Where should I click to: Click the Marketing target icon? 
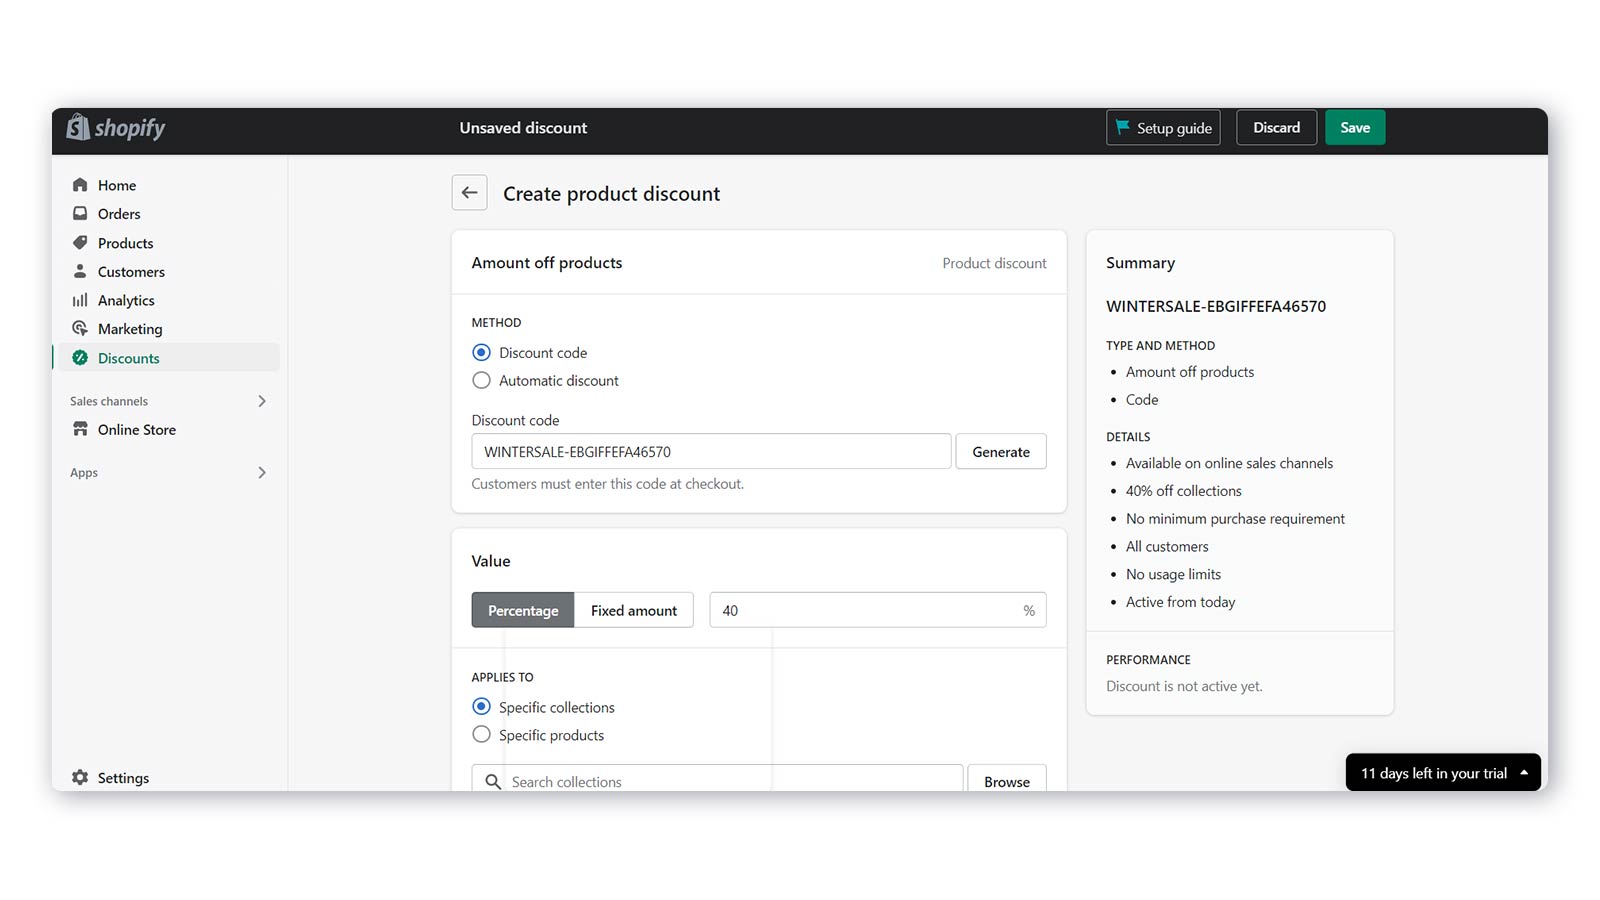[x=80, y=328]
